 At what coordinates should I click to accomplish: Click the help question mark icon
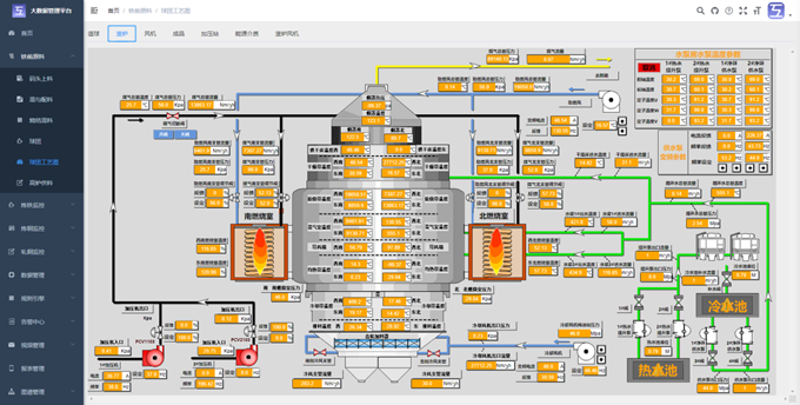point(727,10)
